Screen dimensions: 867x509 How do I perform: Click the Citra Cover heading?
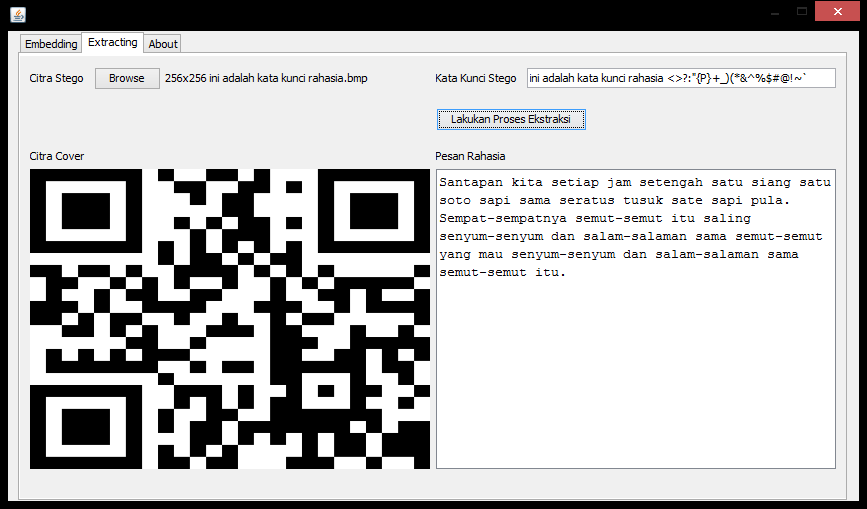pos(57,156)
